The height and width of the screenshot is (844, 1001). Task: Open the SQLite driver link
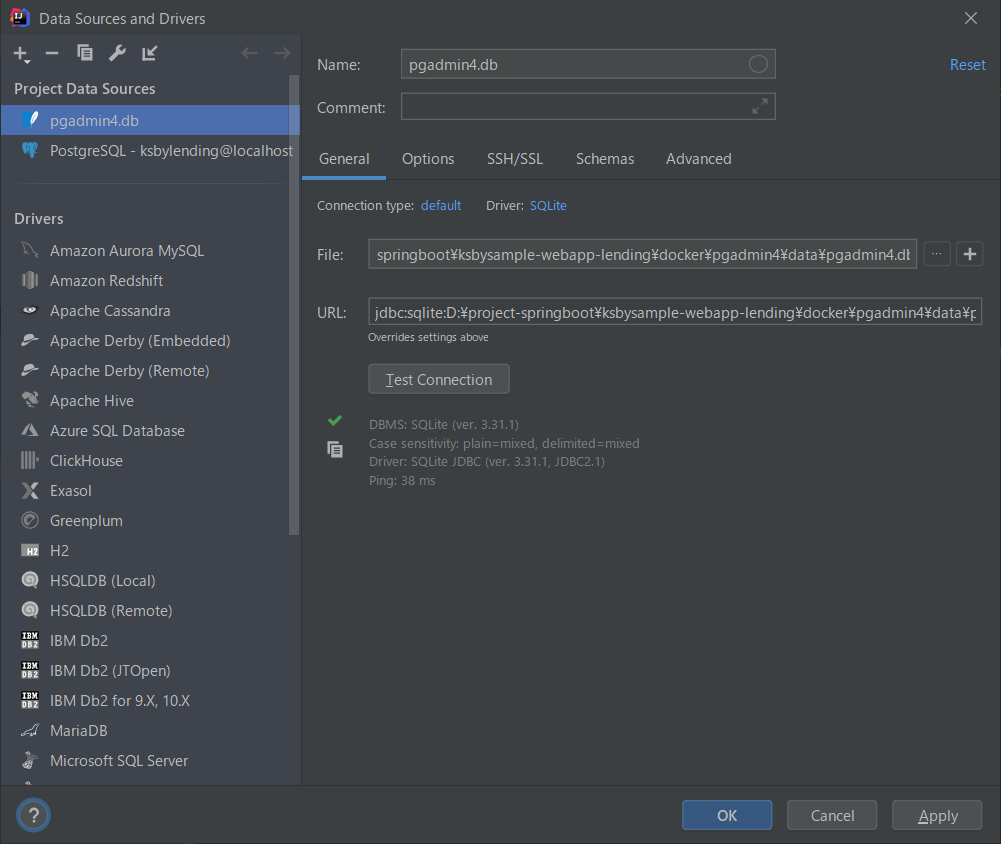[548, 206]
